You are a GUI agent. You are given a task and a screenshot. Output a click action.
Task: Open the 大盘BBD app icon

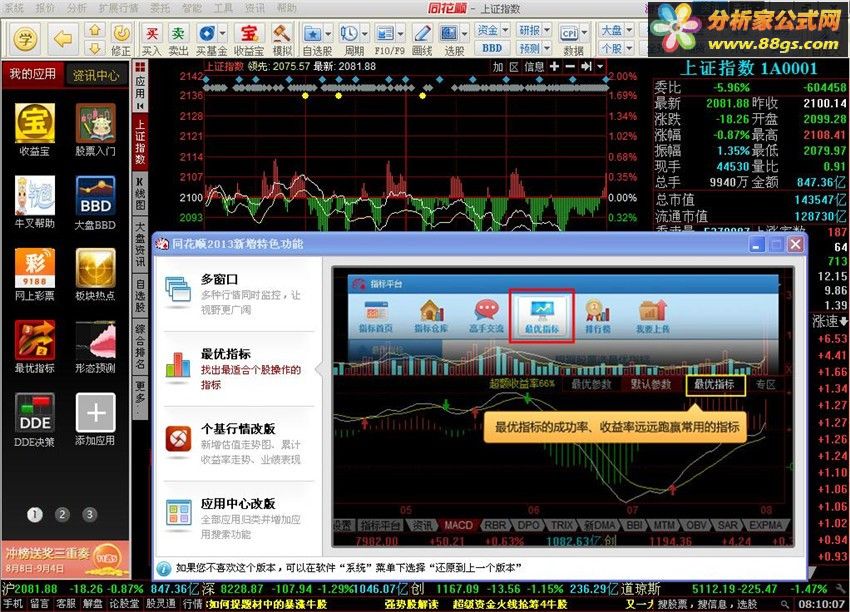pyautogui.click(x=95, y=202)
